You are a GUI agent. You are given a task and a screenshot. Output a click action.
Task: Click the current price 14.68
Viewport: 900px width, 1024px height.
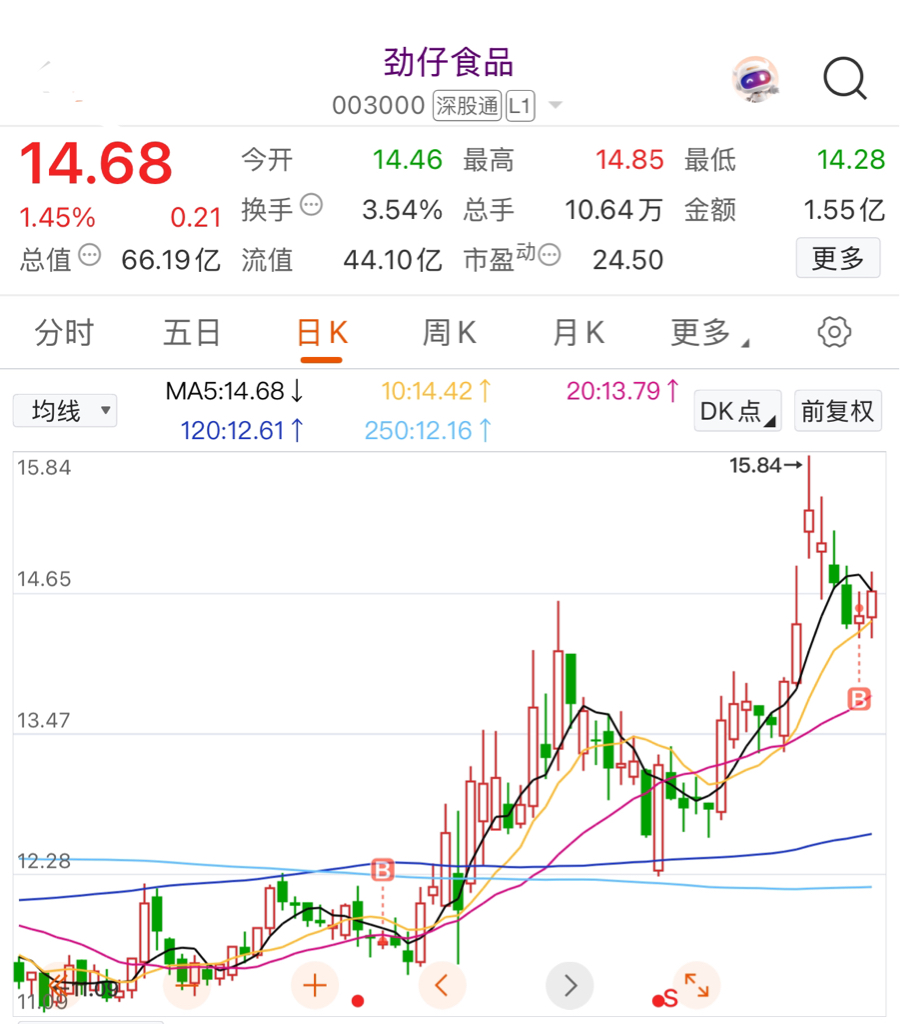[x=96, y=163]
